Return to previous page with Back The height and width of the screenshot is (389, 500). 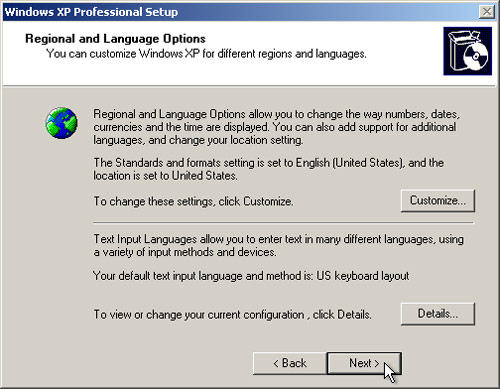pos(290,363)
